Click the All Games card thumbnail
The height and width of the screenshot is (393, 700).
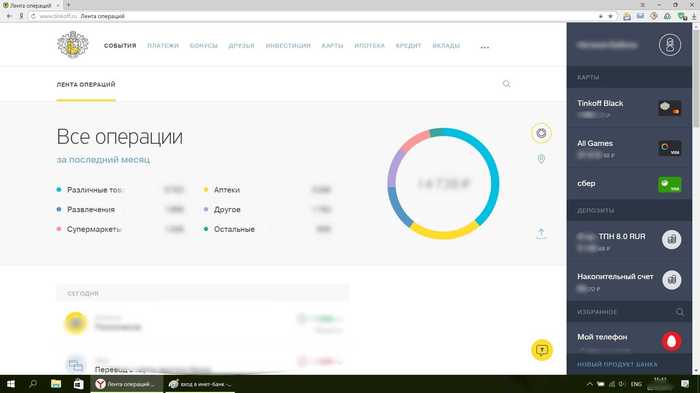pos(670,148)
